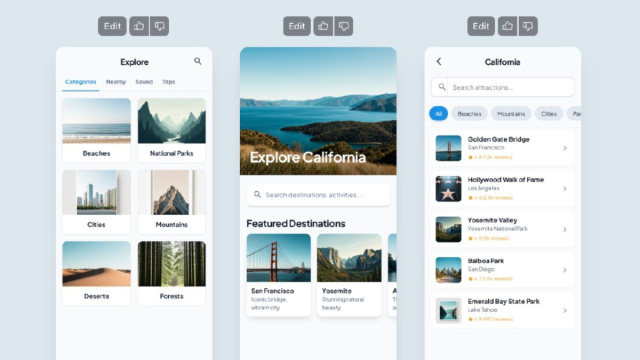This screenshot has width=640, height=360.
Task: Click the Golden Gate Bridge star rating
Action: click(490, 157)
